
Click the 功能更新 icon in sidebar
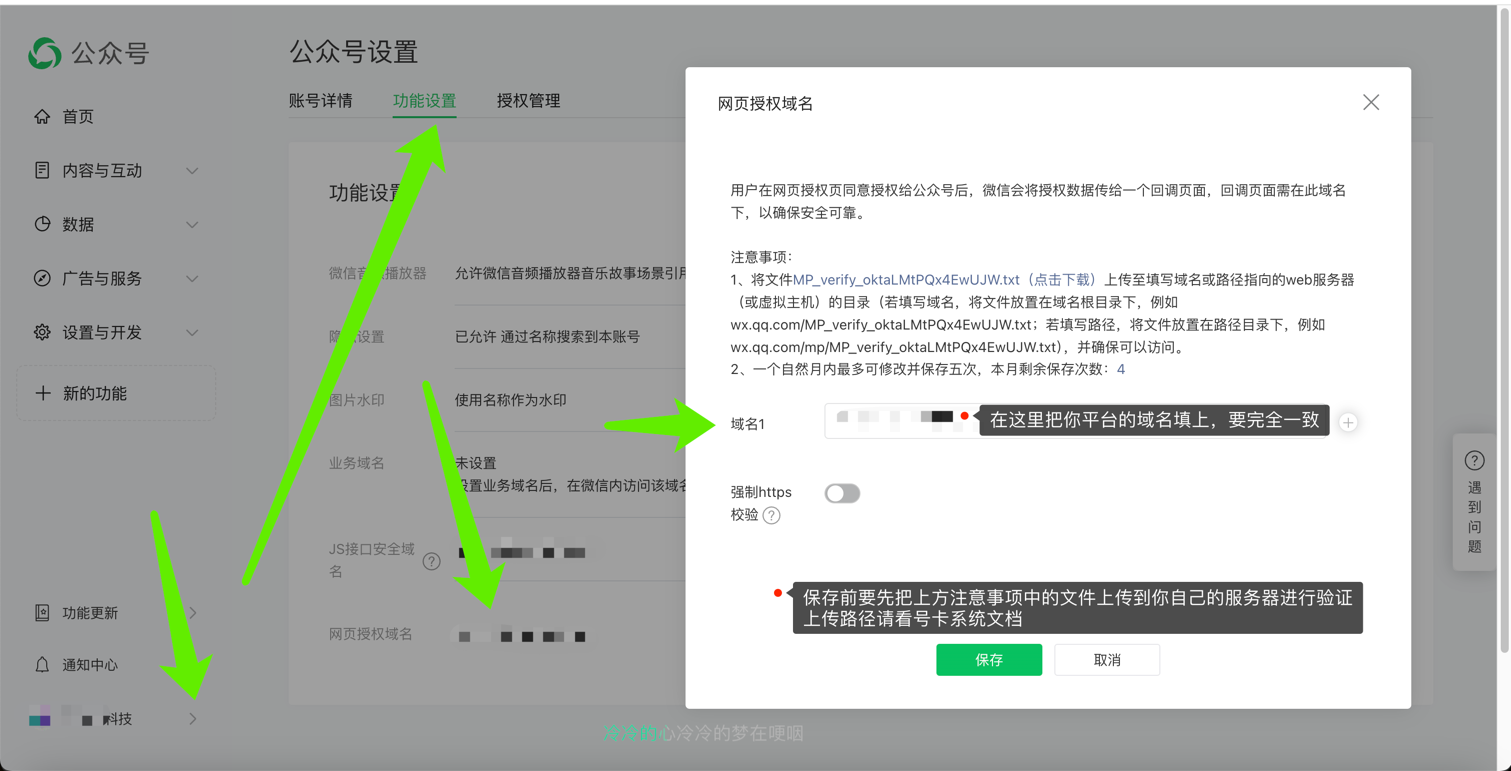[42, 613]
